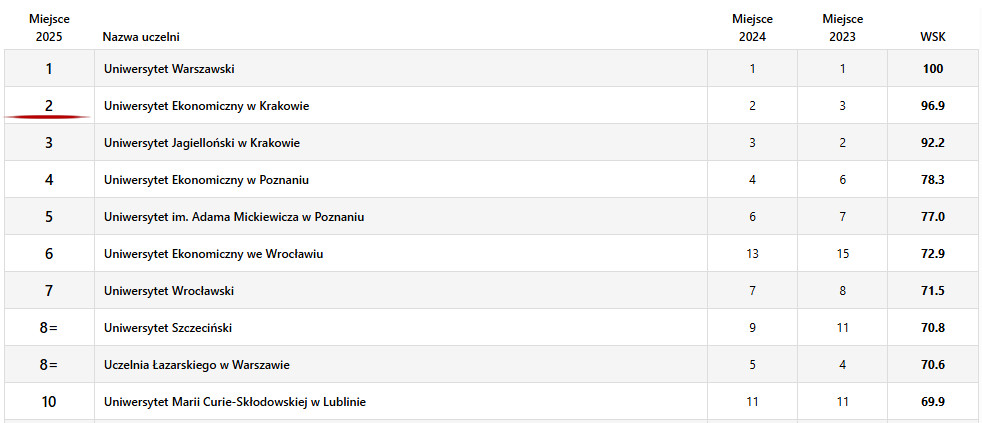Open Uniwersytet Ekonomiczny w Krakowie entry
This screenshot has width=982, height=423.
(206, 106)
